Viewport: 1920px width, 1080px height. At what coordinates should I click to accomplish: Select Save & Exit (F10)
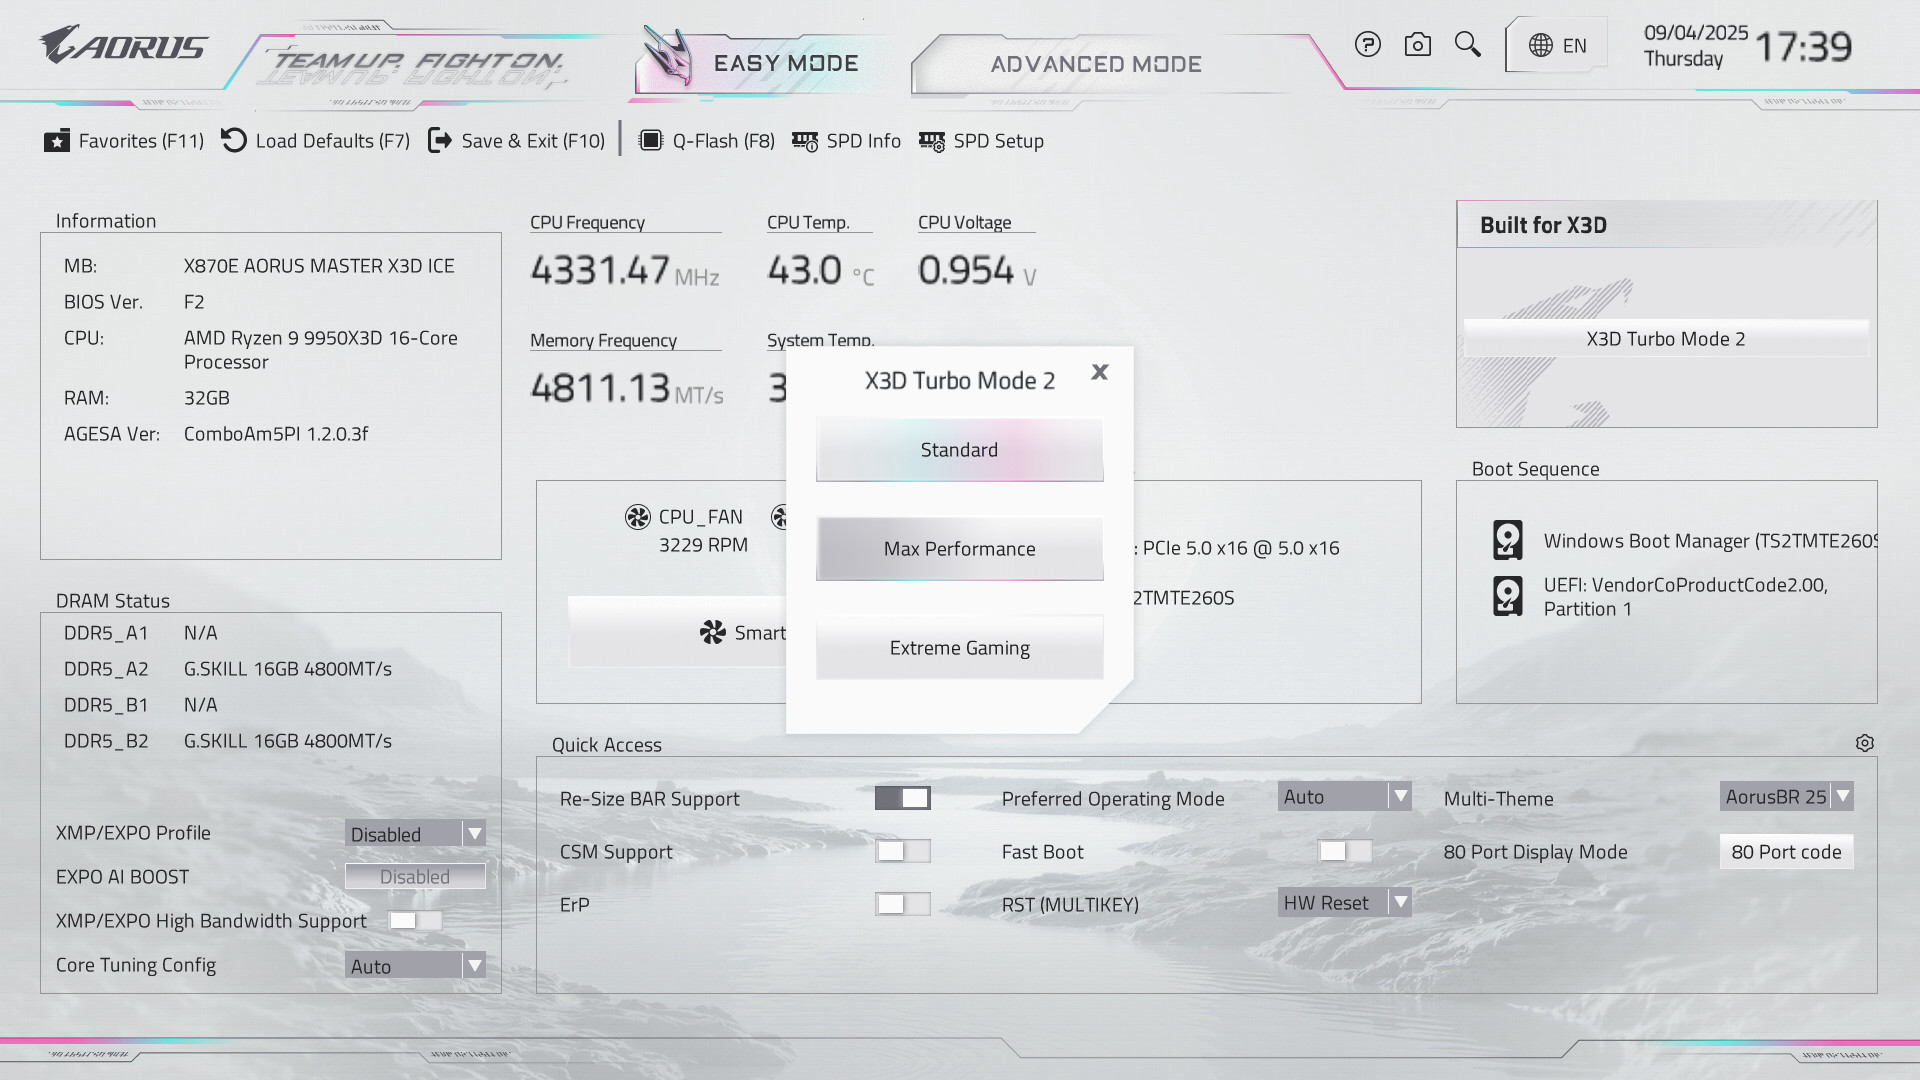(533, 141)
